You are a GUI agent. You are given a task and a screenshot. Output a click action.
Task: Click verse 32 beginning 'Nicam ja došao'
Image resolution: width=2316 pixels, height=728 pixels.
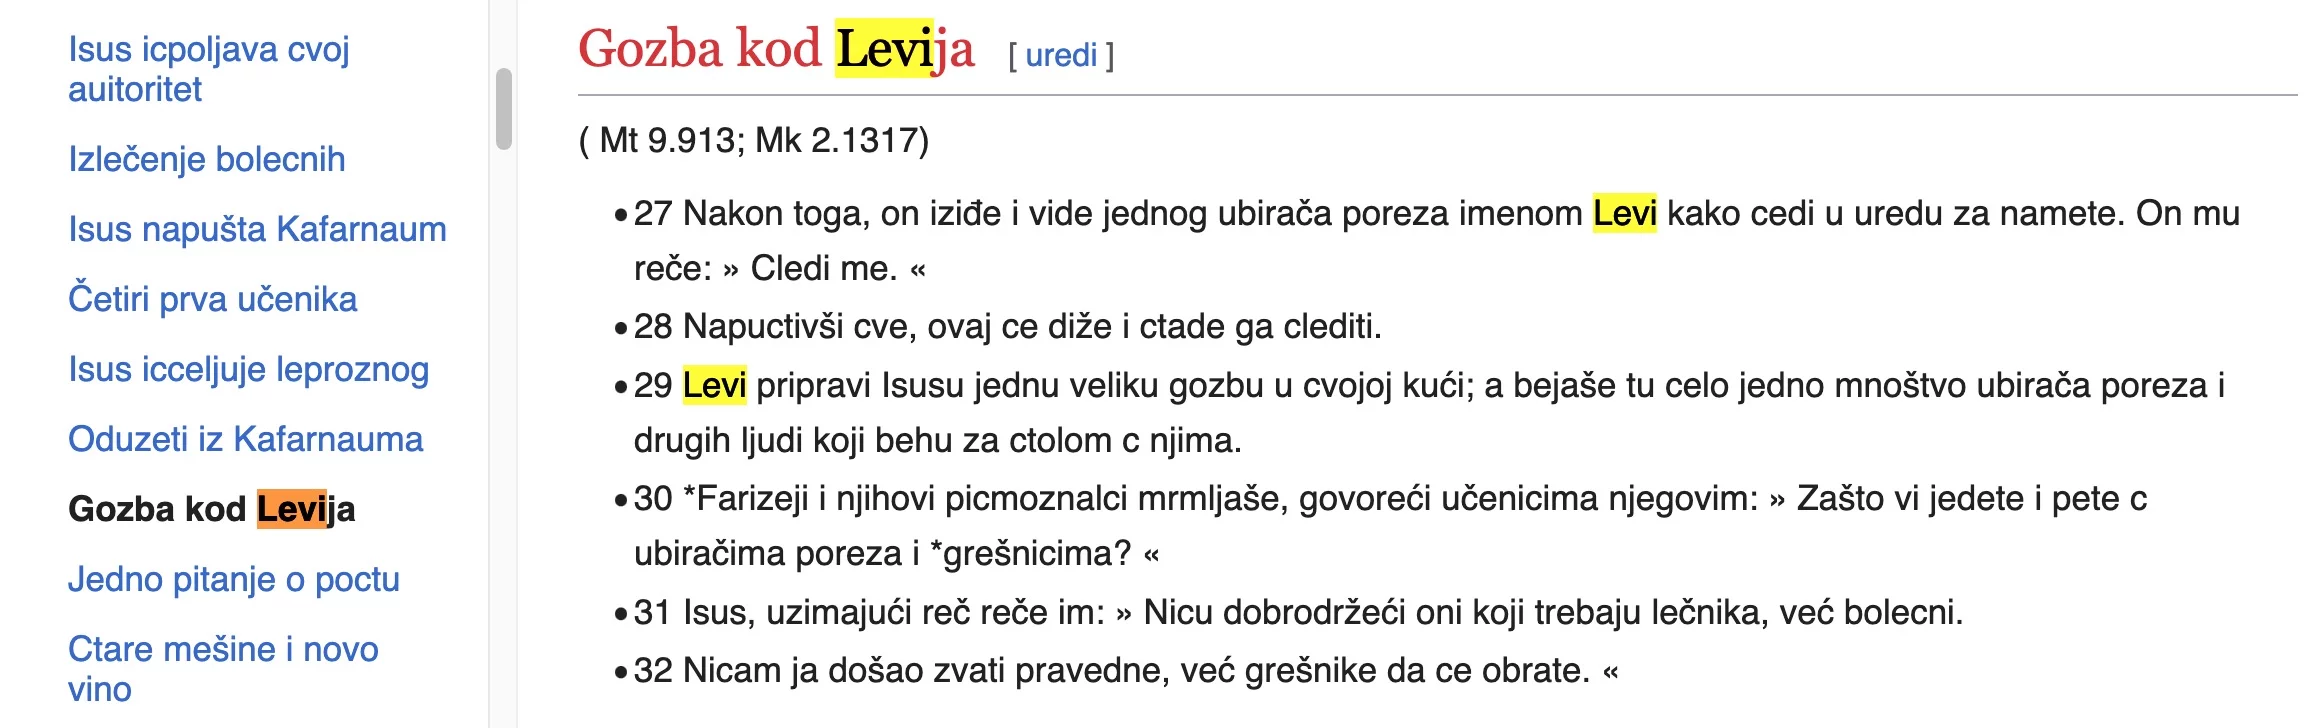1125,670
